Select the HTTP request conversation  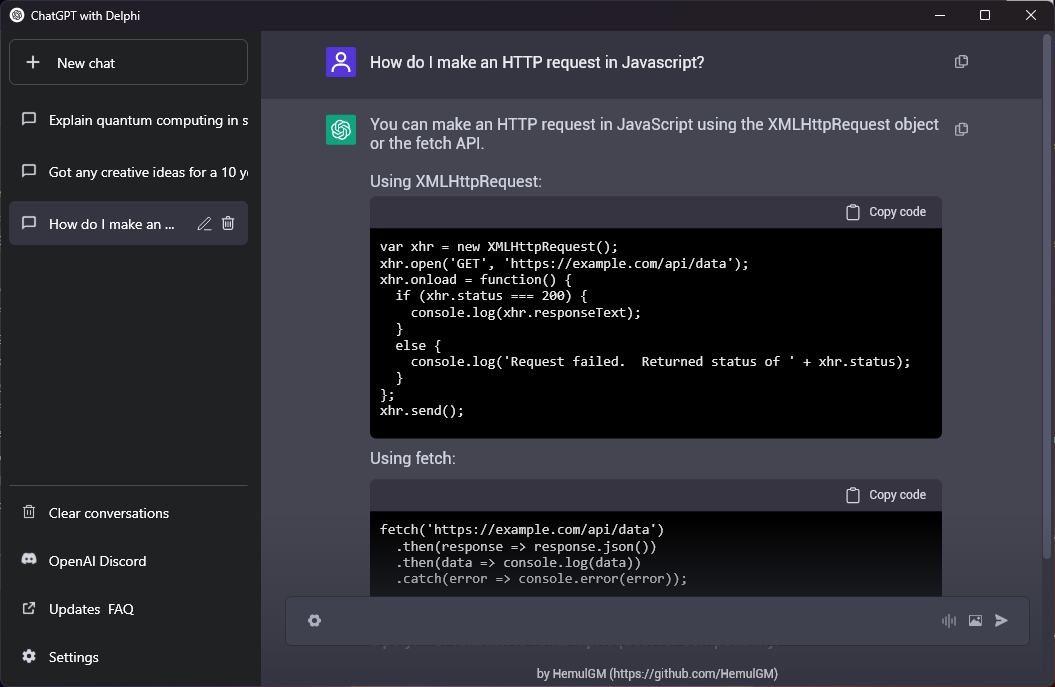[x=110, y=224]
